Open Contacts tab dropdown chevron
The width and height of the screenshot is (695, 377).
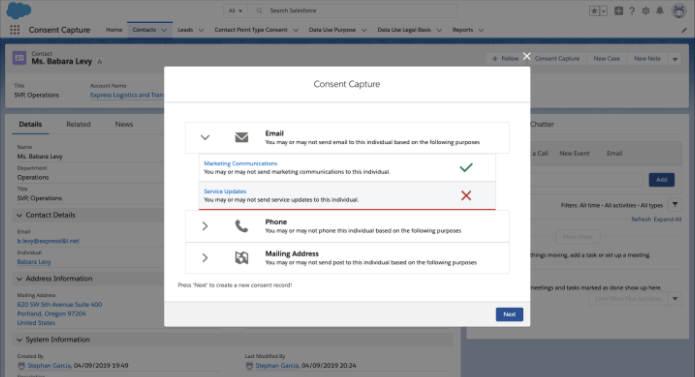click(x=164, y=30)
